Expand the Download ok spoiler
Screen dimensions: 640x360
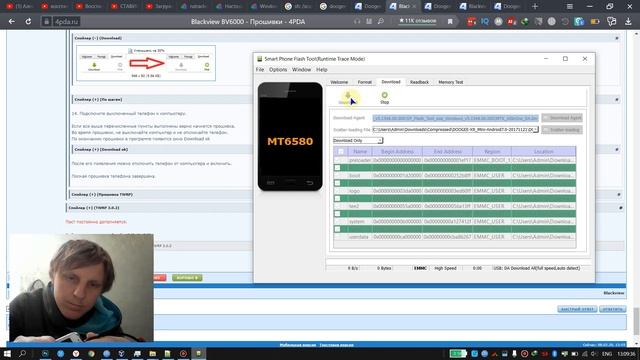[101, 149]
